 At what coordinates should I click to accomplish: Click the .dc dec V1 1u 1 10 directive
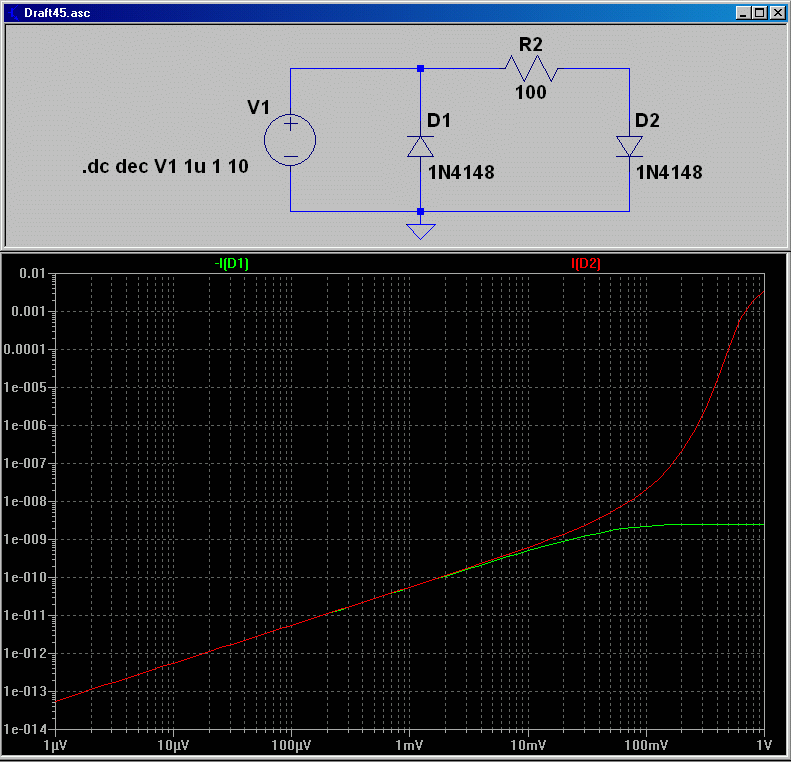pyautogui.click(x=165, y=166)
